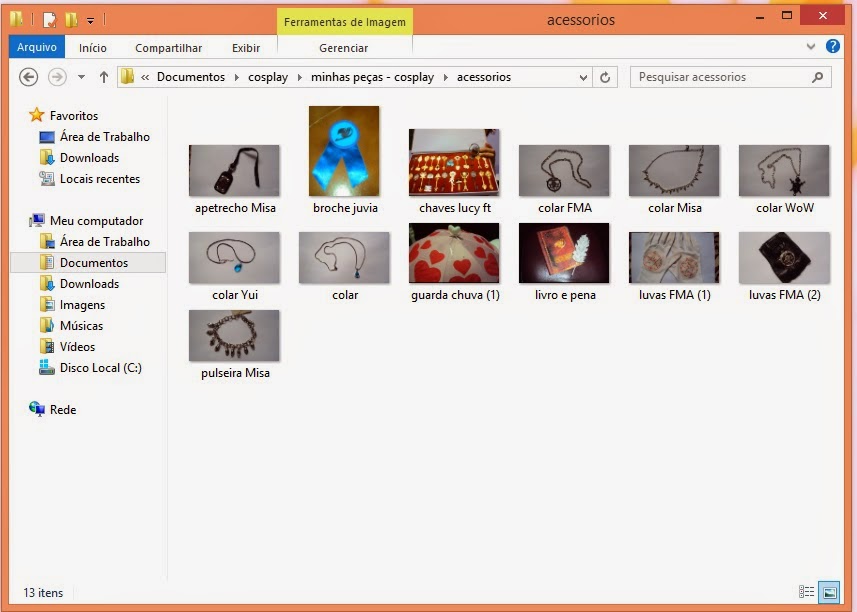Navigate to cosplay in breadcrumb path

click(x=267, y=77)
